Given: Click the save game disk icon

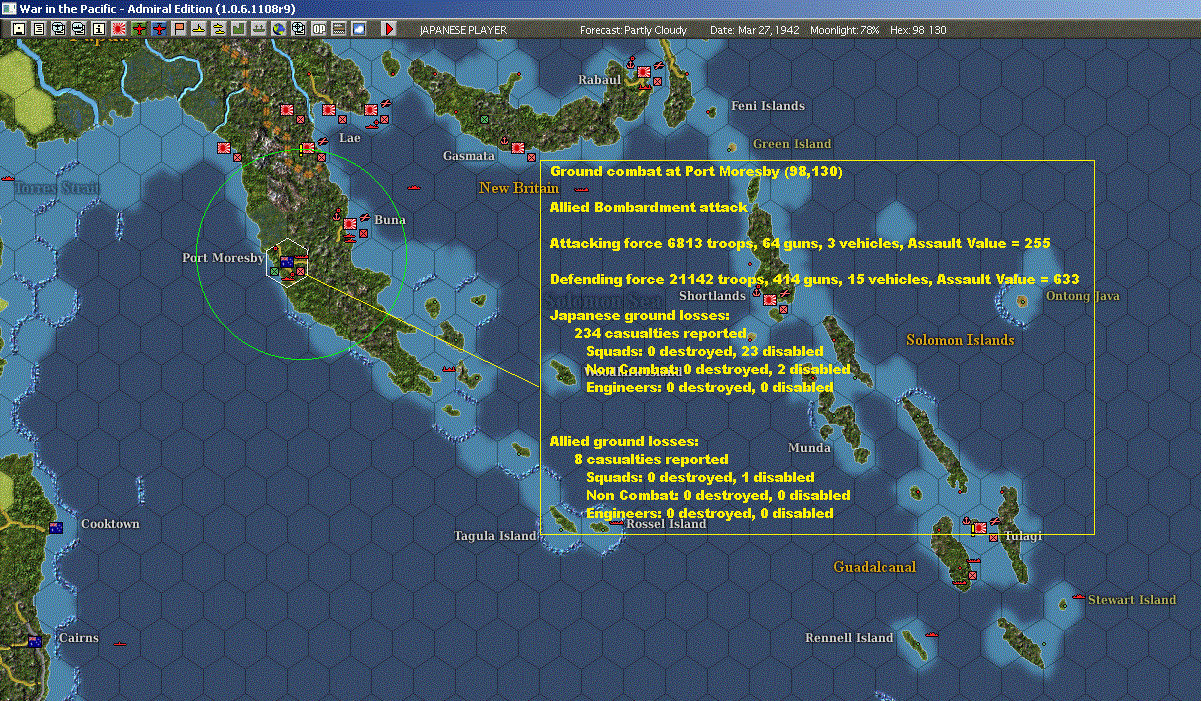Looking at the screenshot, I should pyautogui.click(x=18, y=29).
